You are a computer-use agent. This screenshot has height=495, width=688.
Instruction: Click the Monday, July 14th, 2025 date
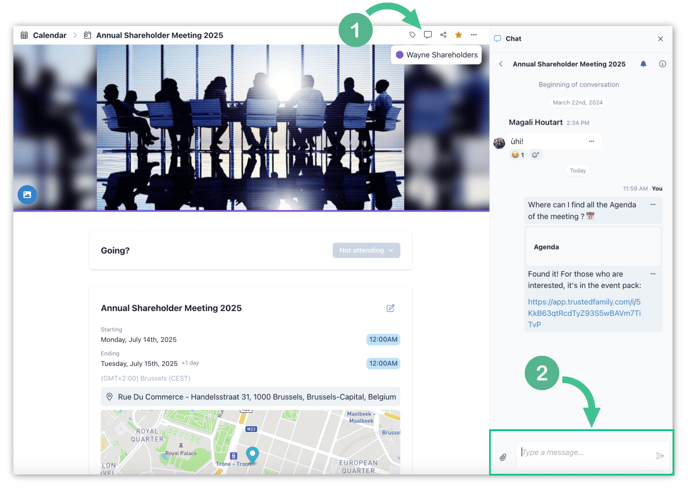139,340
